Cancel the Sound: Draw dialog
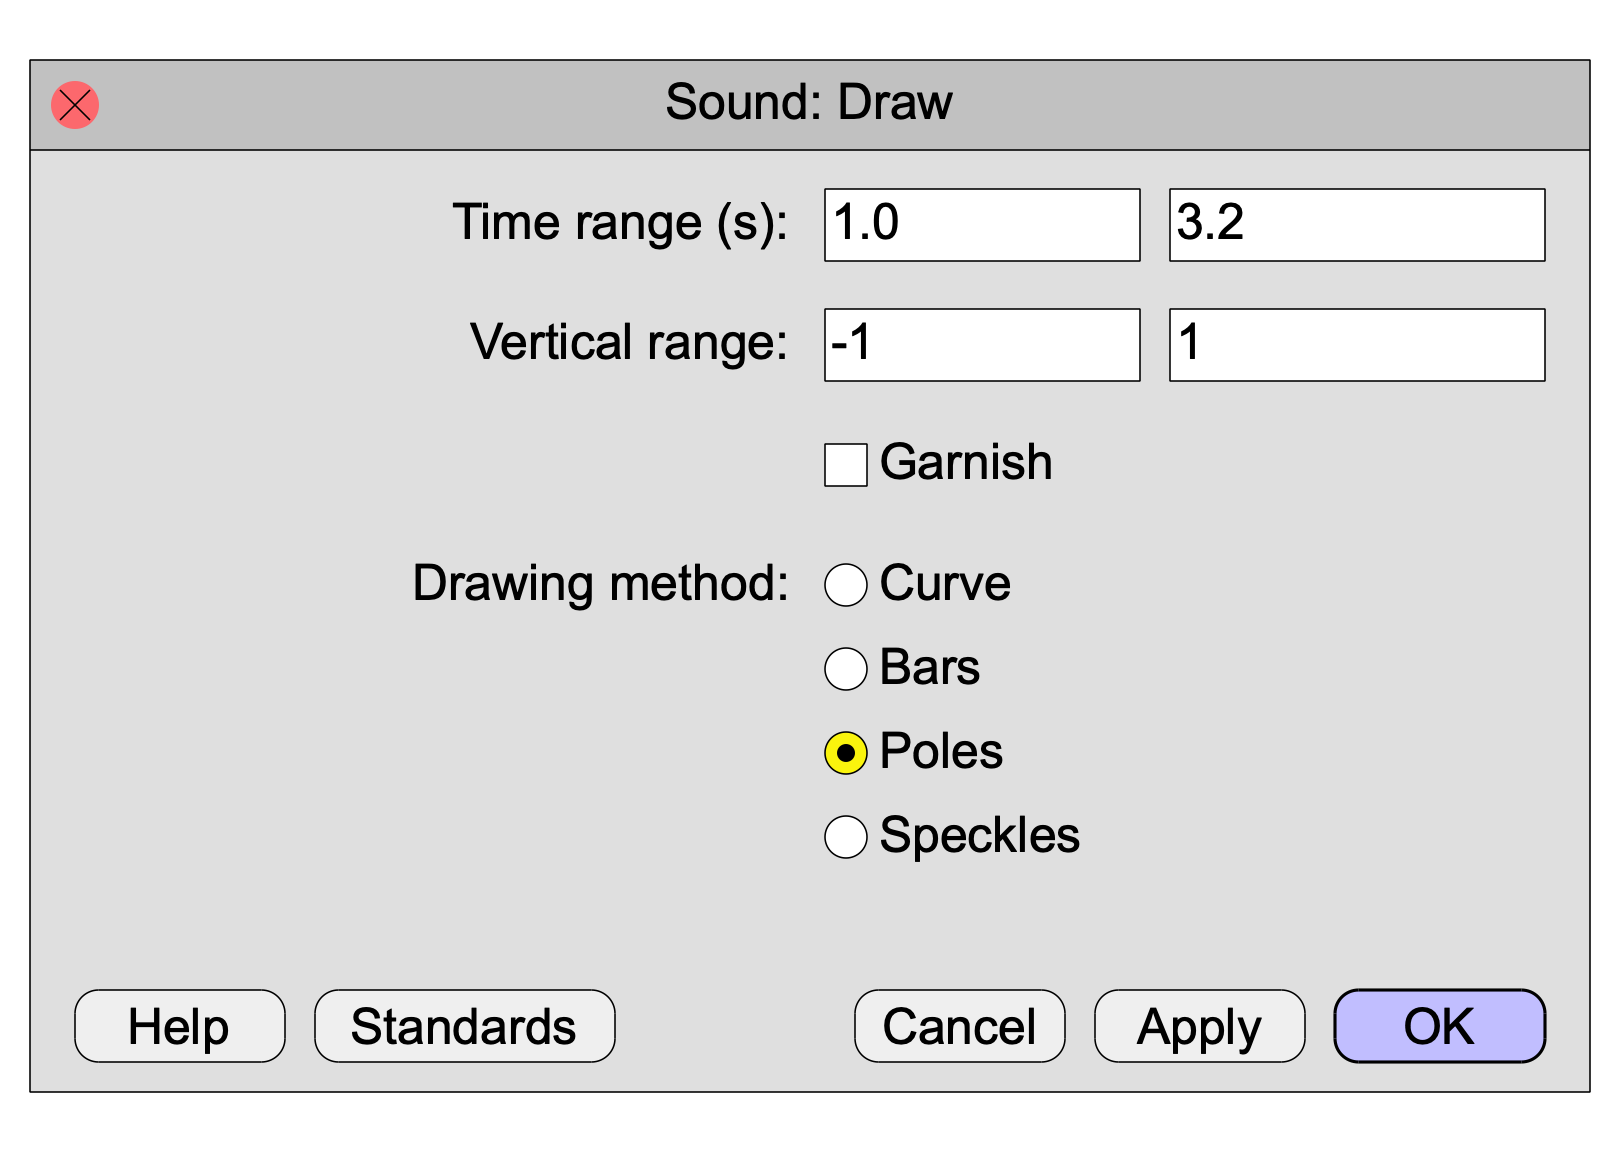The height and width of the screenshot is (1152, 1620). tap(960, 1026)
